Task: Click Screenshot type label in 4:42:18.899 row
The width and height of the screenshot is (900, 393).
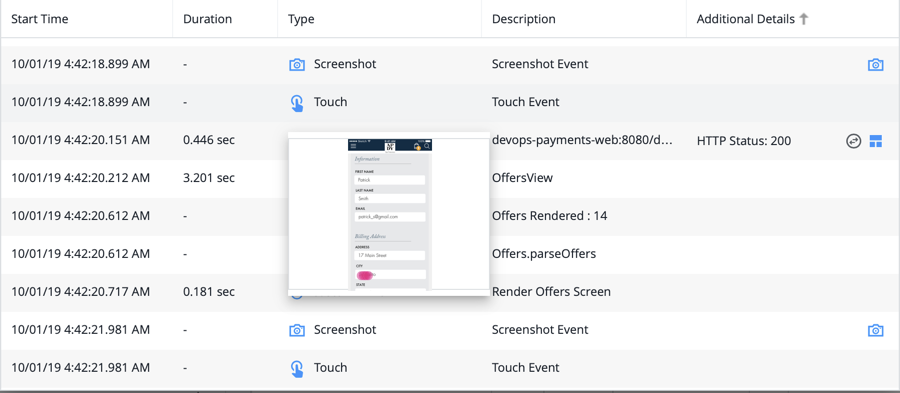Action: pos(345,64)
